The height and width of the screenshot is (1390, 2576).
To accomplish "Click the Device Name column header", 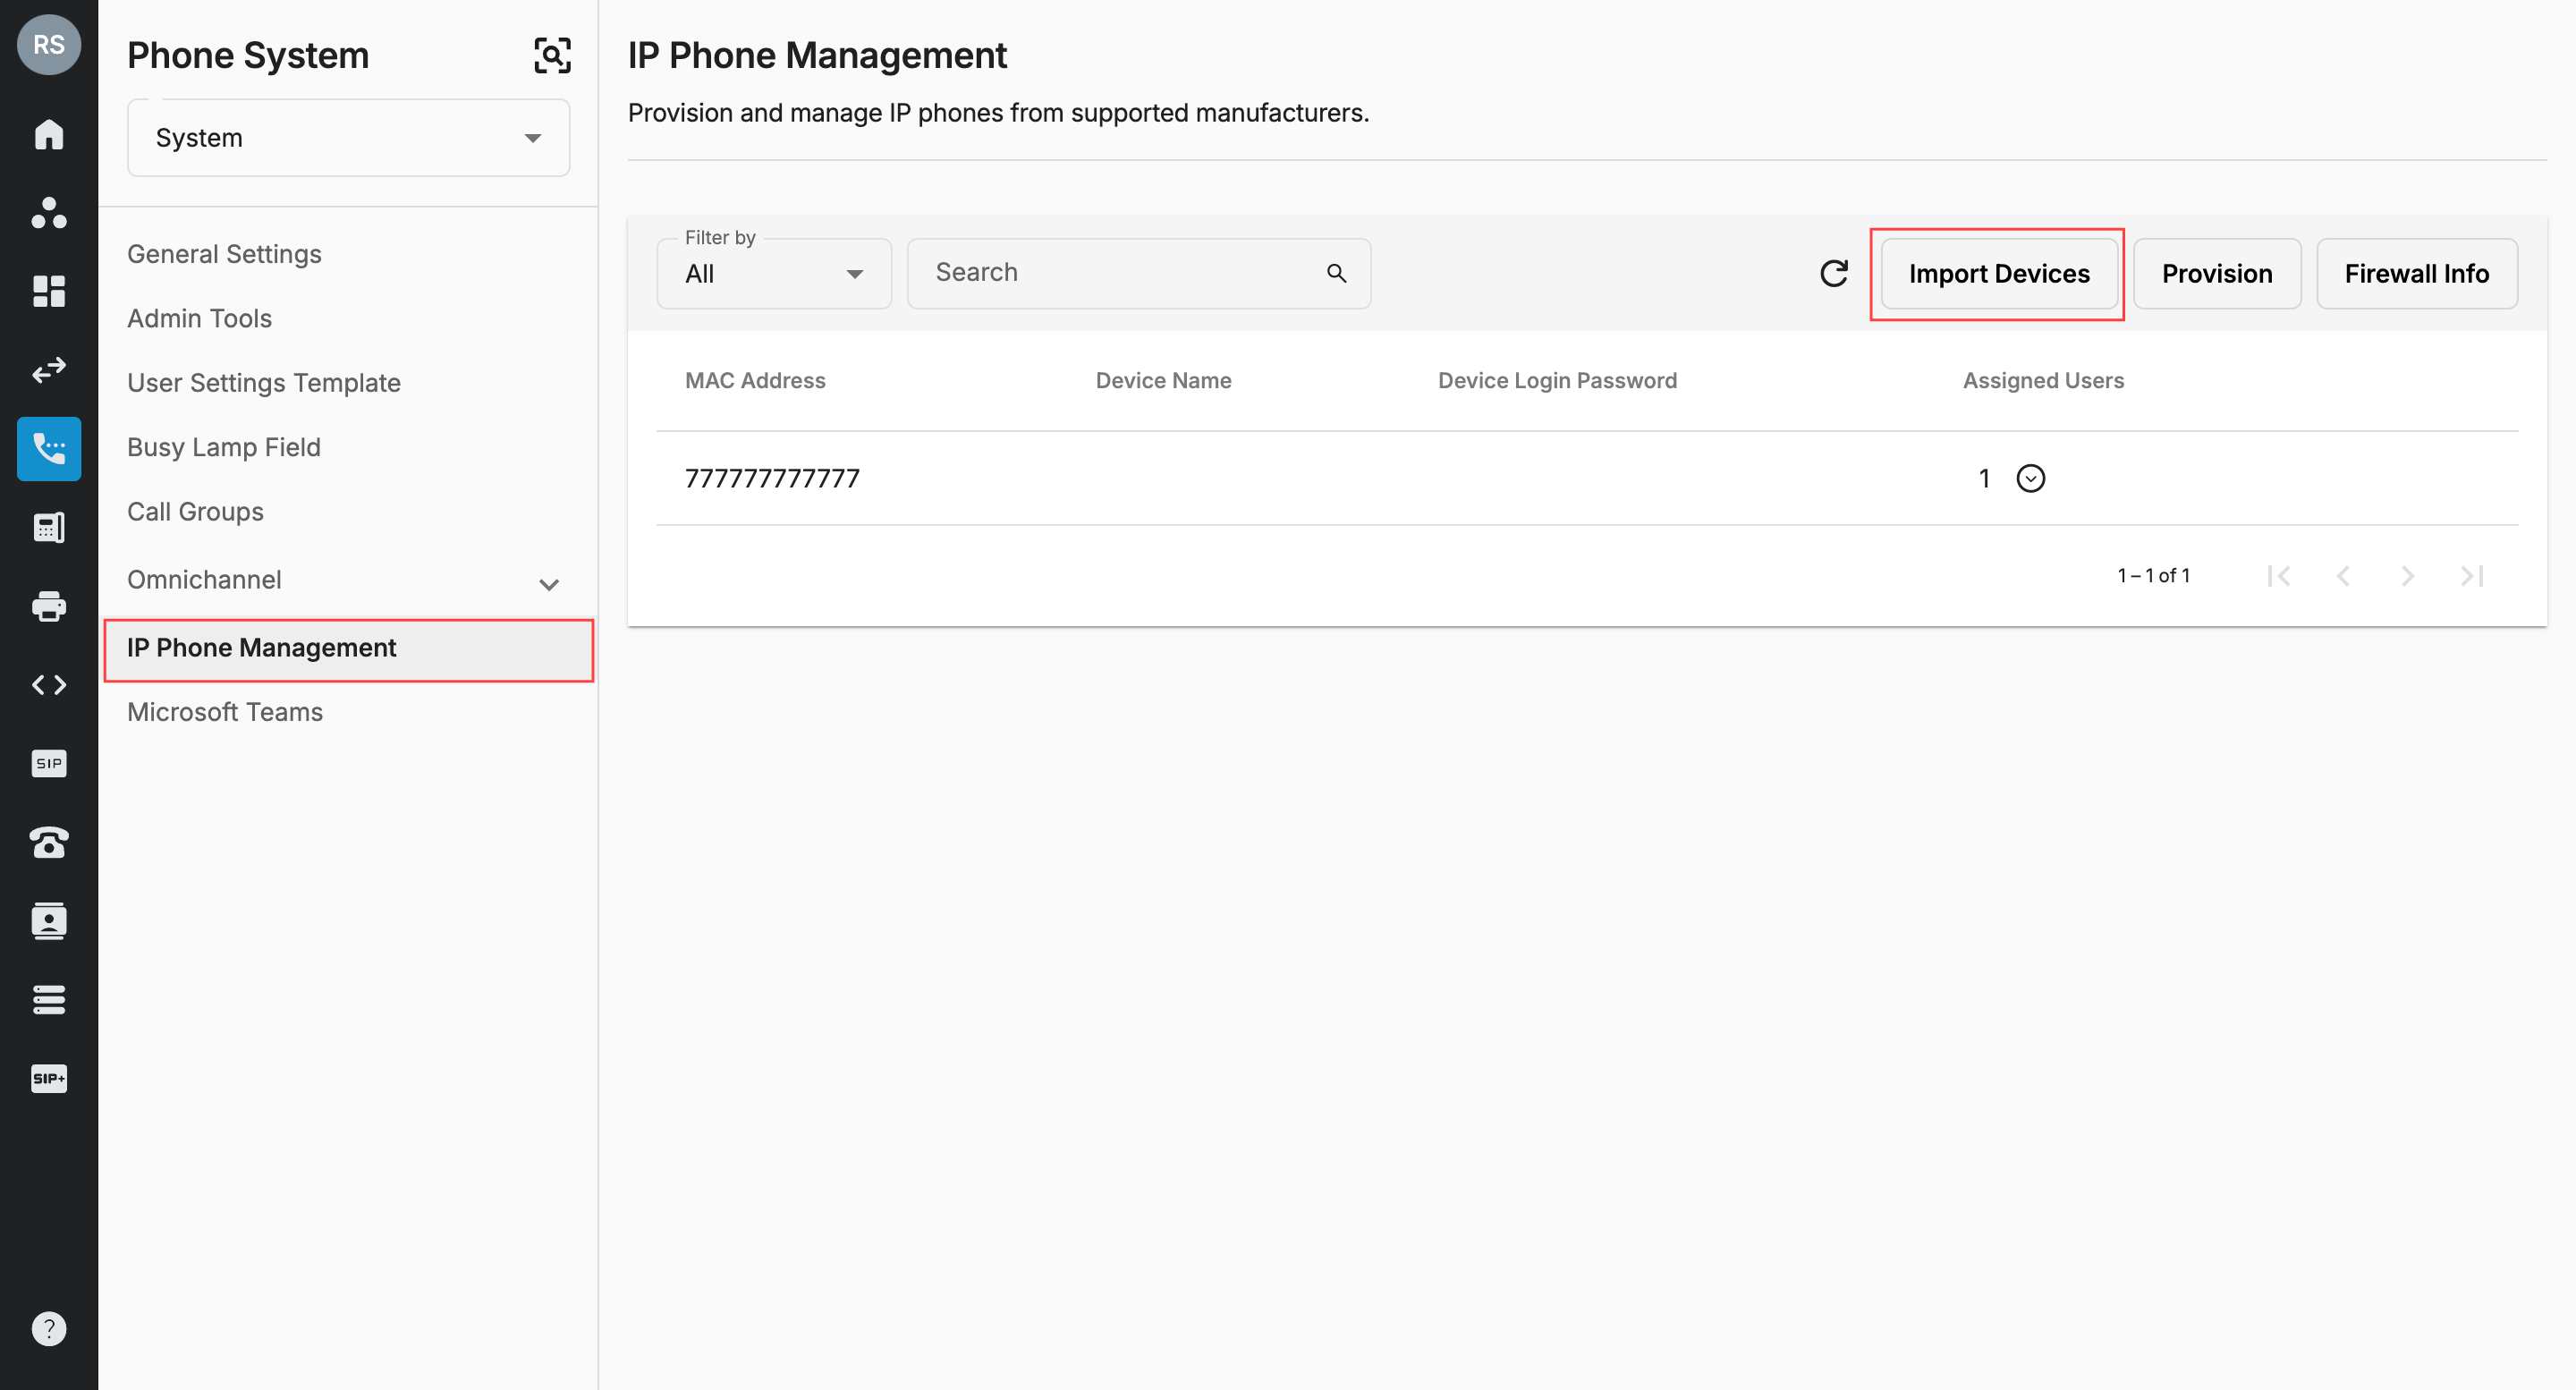I will pyautogui.click(x=1163, y=381).
